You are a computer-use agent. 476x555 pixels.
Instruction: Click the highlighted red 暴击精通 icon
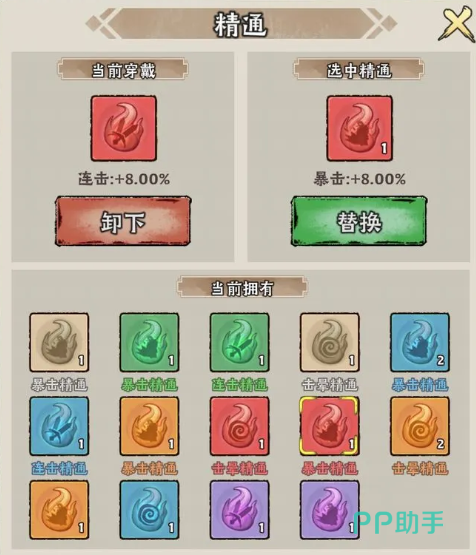pos(329,426)
